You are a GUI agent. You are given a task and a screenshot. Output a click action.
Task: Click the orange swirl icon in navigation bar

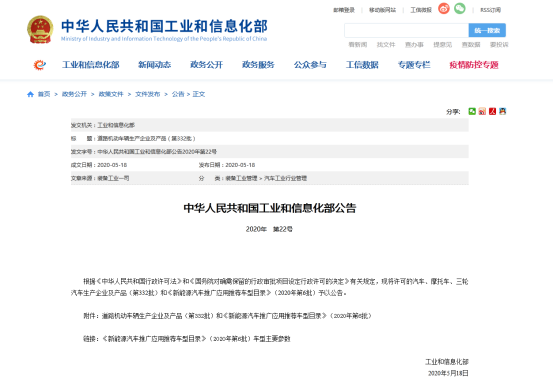[40, 65]
